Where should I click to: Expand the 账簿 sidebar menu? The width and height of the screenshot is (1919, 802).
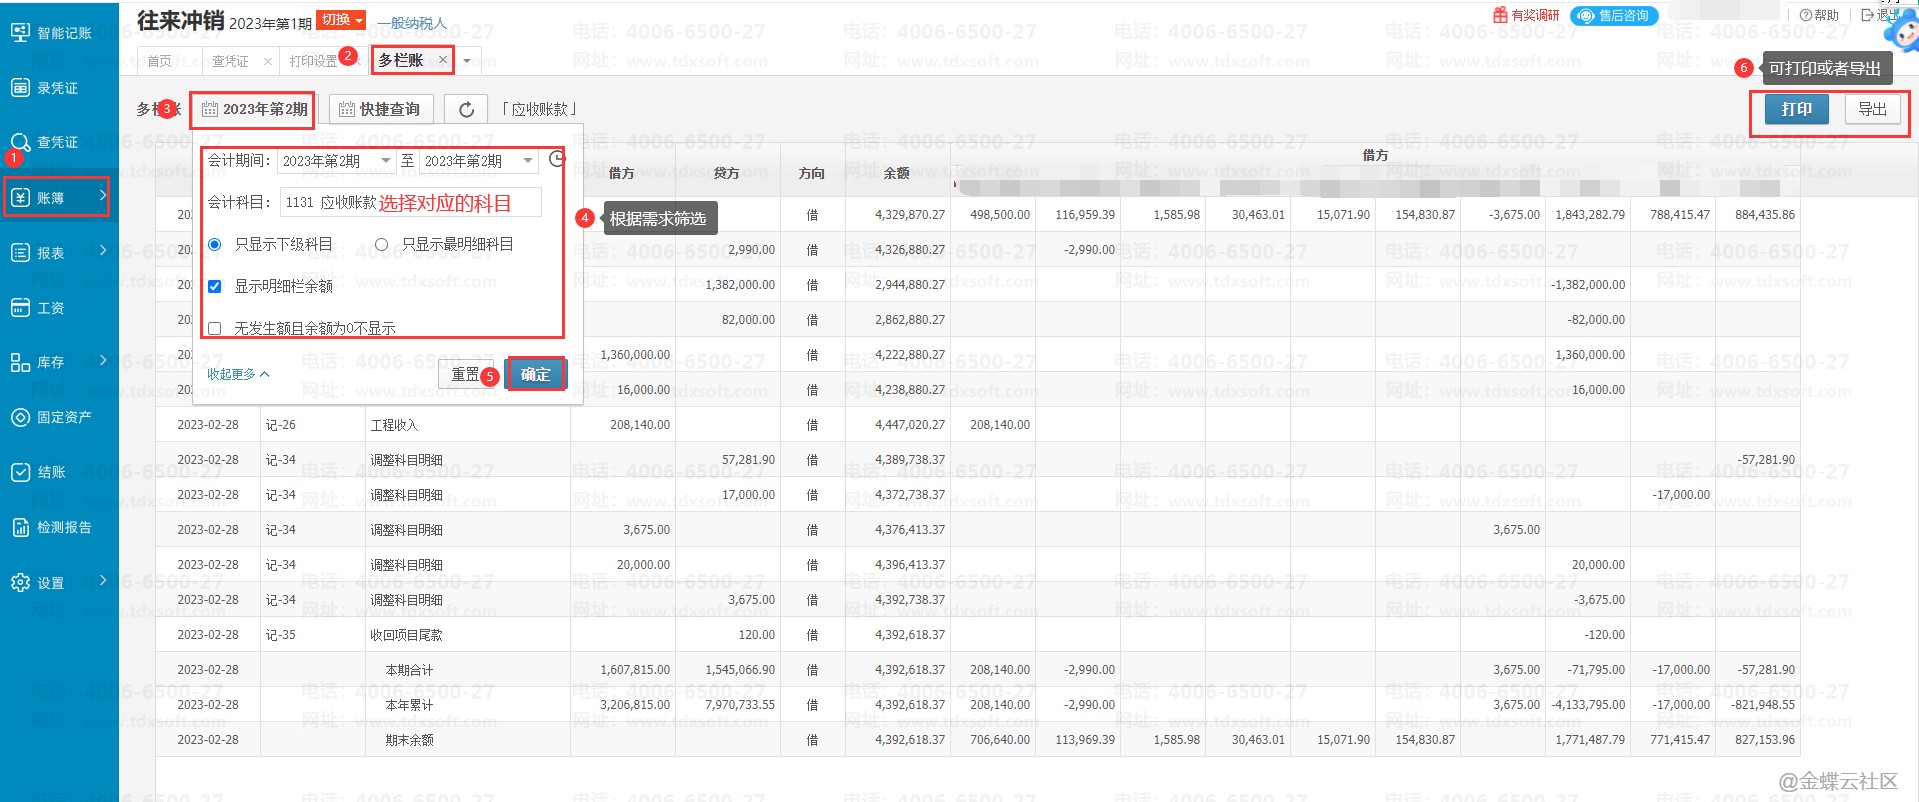pyautogui.click(x=56, y=197)
